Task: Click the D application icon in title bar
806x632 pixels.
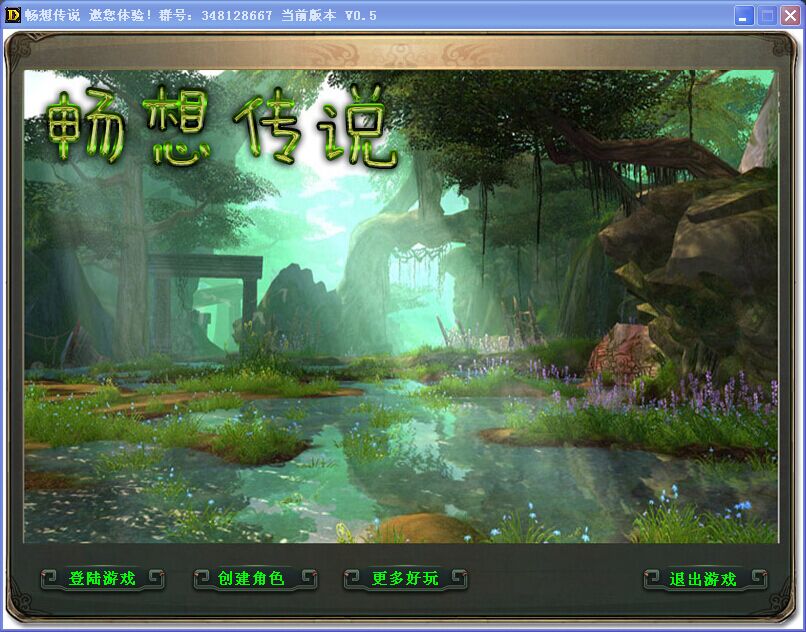Action: [12, 15]
